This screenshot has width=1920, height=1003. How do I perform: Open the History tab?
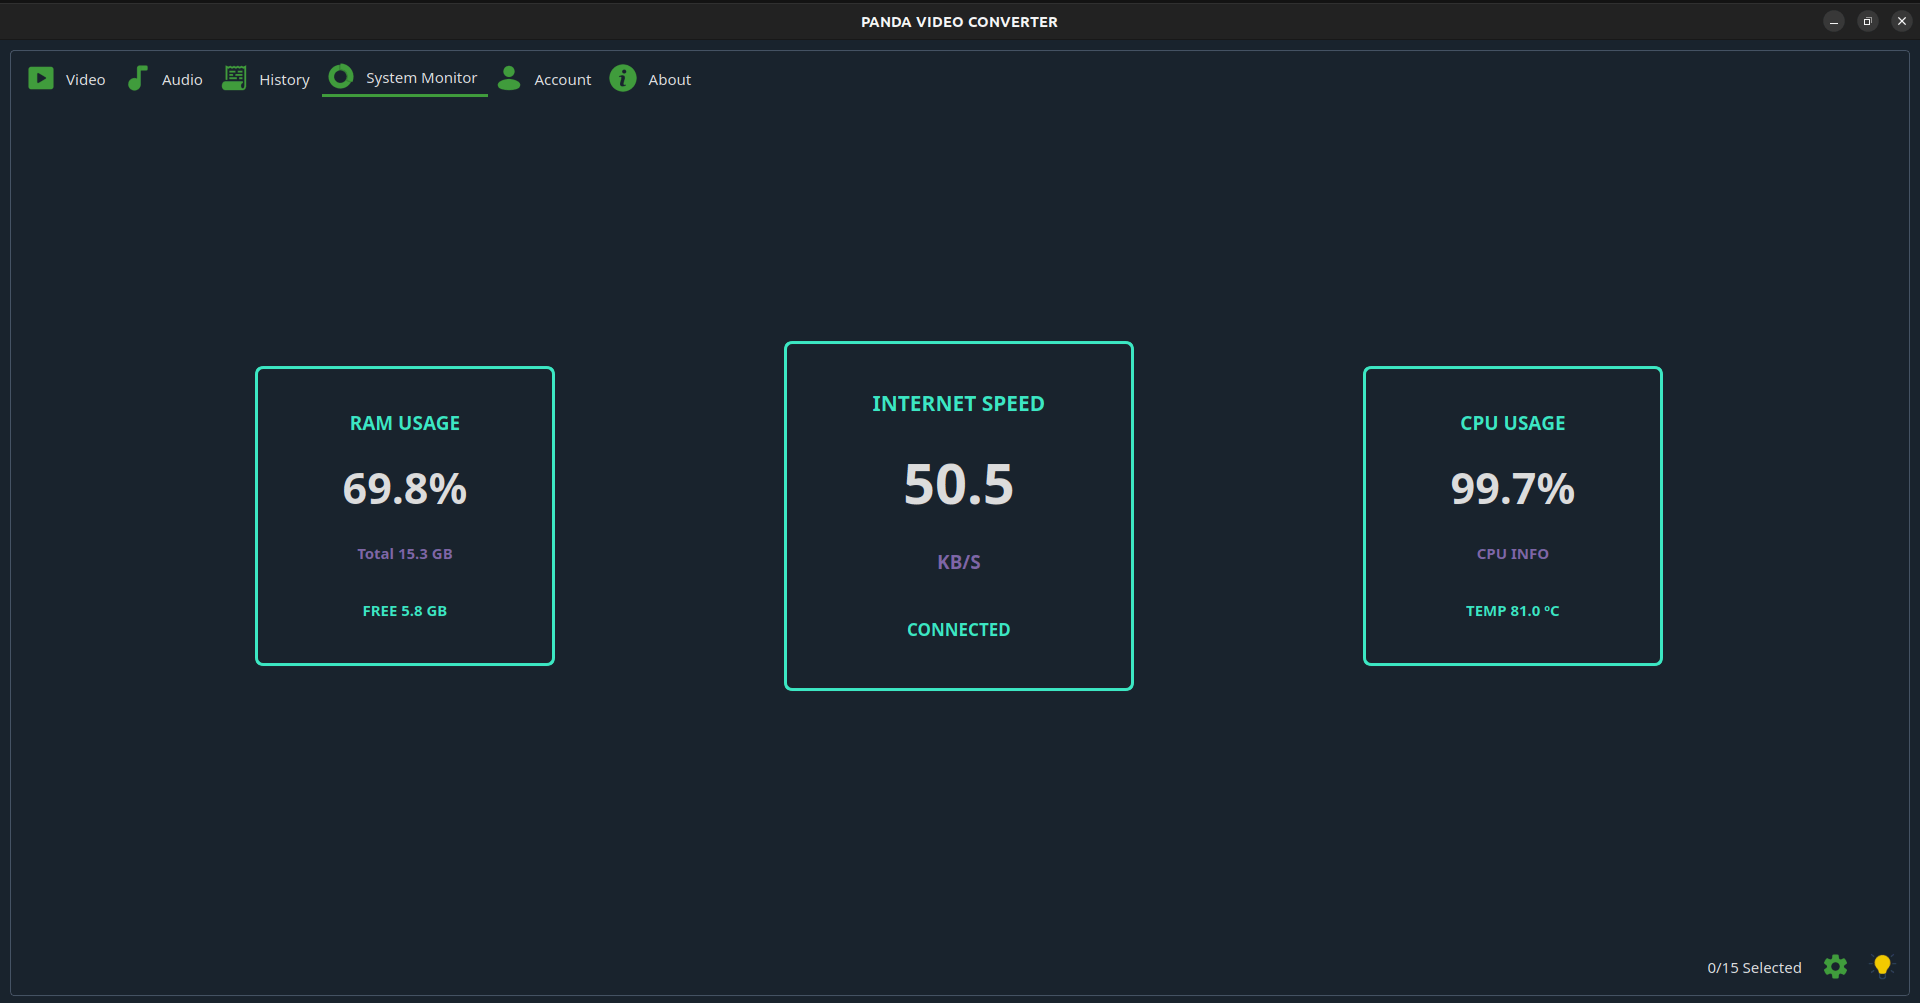266,79
